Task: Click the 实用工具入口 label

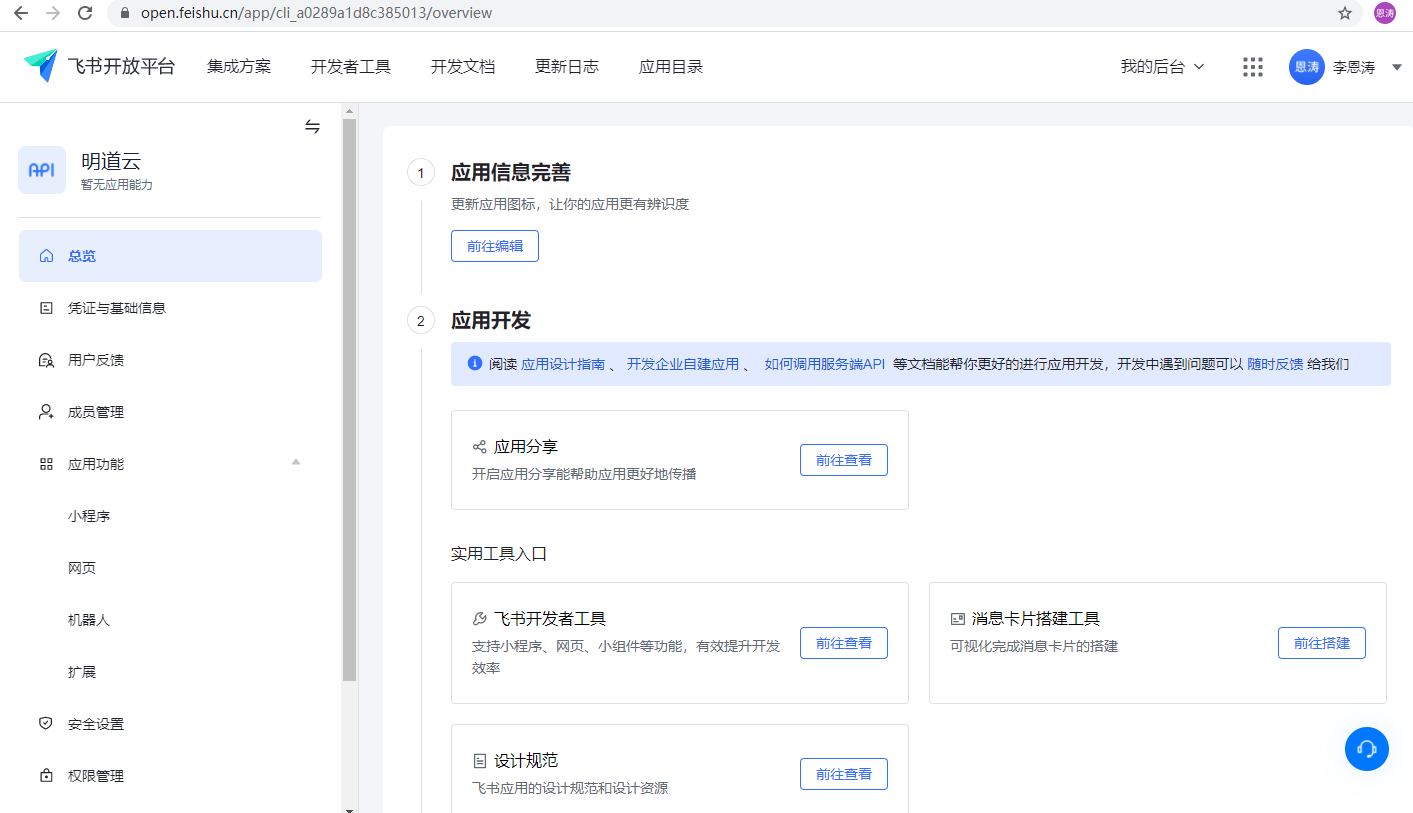Action: click(499, 554)
